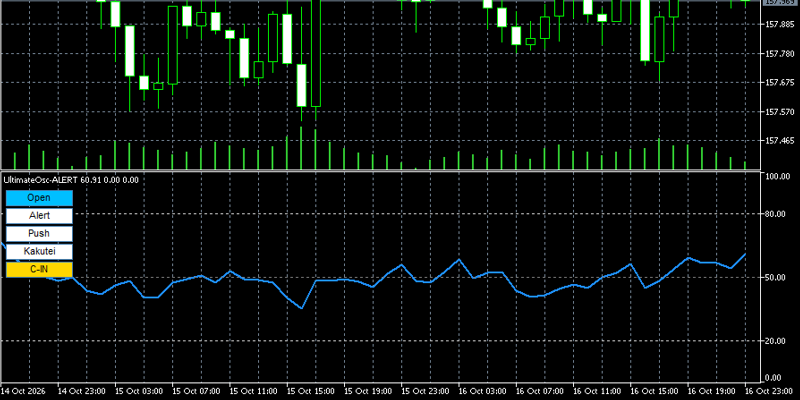Click the yellow C-IN button
800x400 pixels.
coord(39,270)
